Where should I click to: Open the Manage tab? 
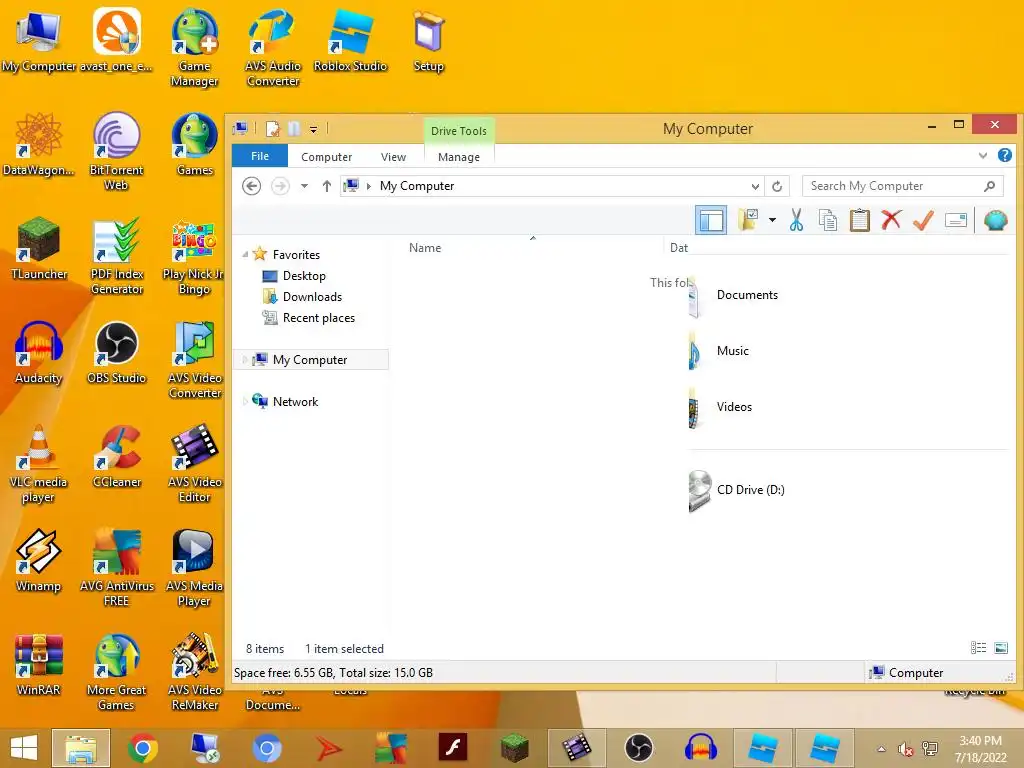tap(458, 157)
